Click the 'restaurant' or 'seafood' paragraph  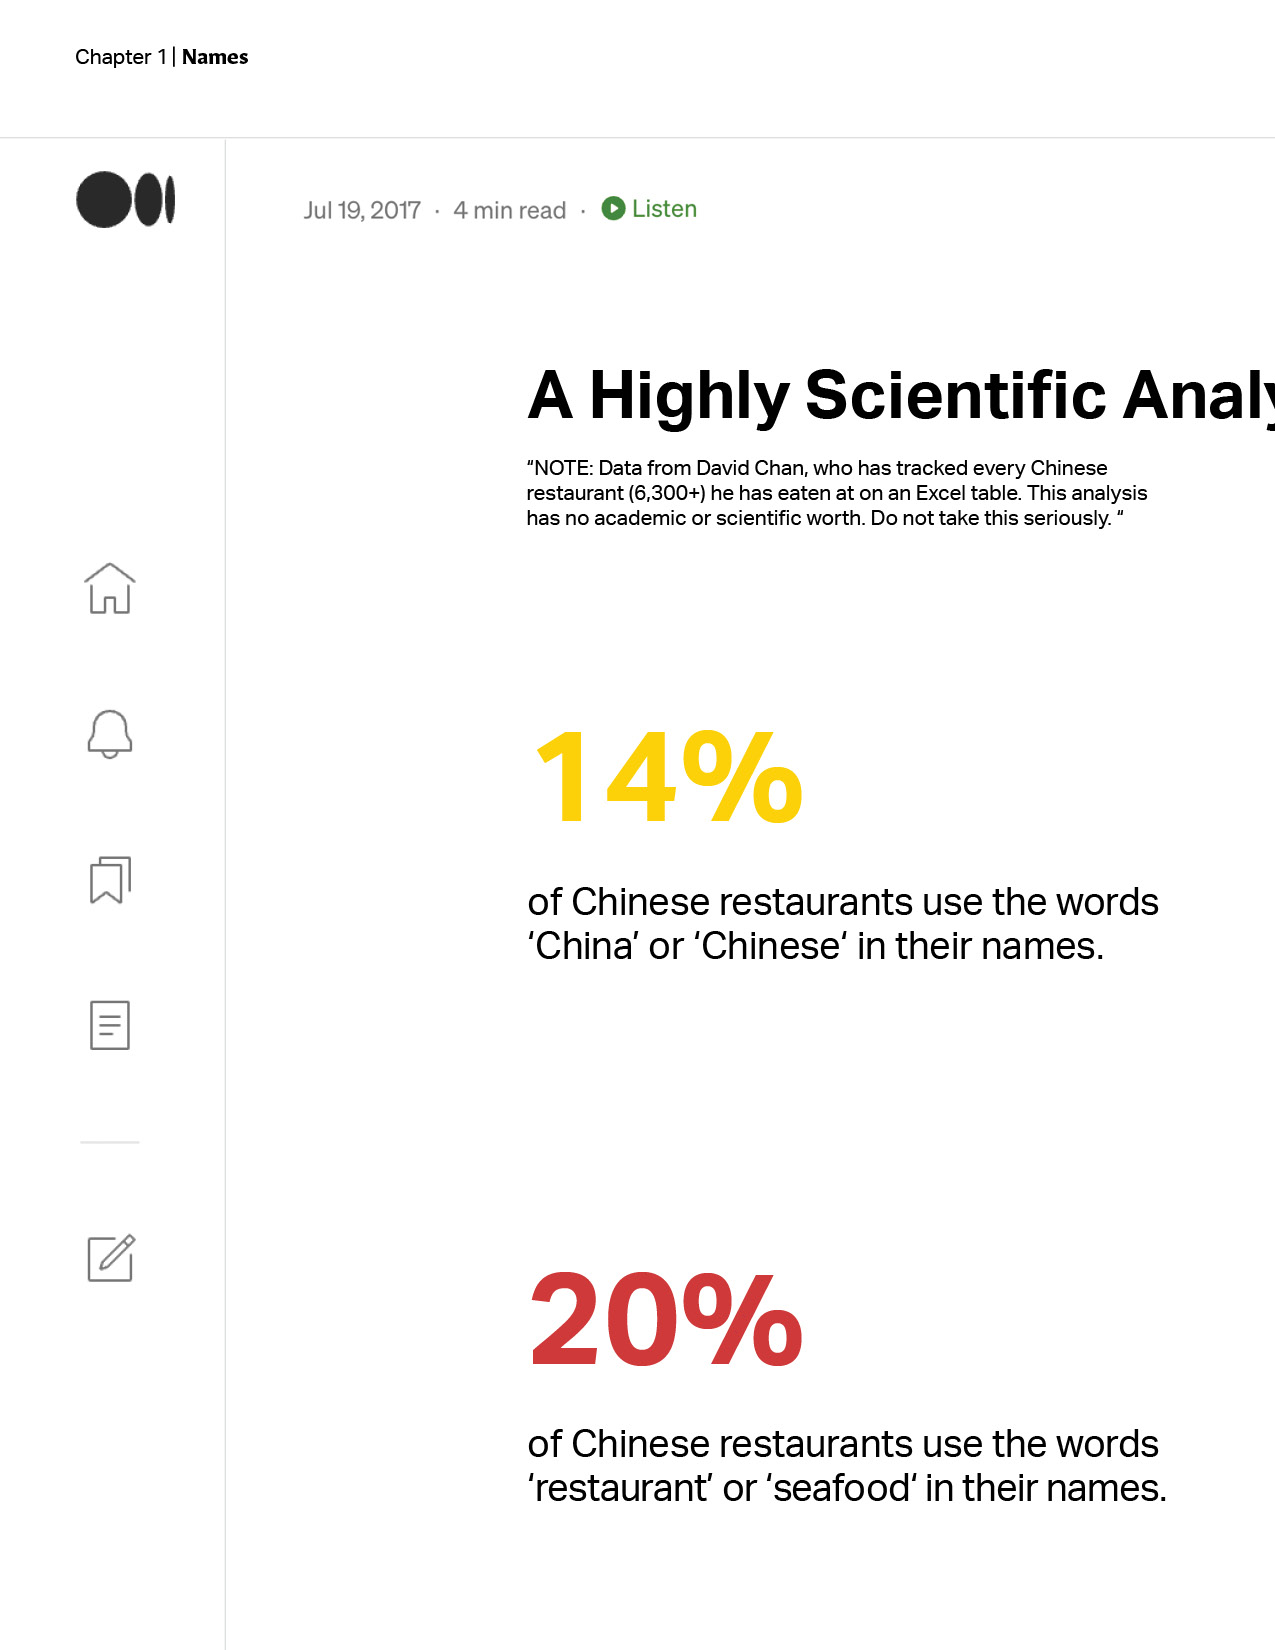point(847,1466)
